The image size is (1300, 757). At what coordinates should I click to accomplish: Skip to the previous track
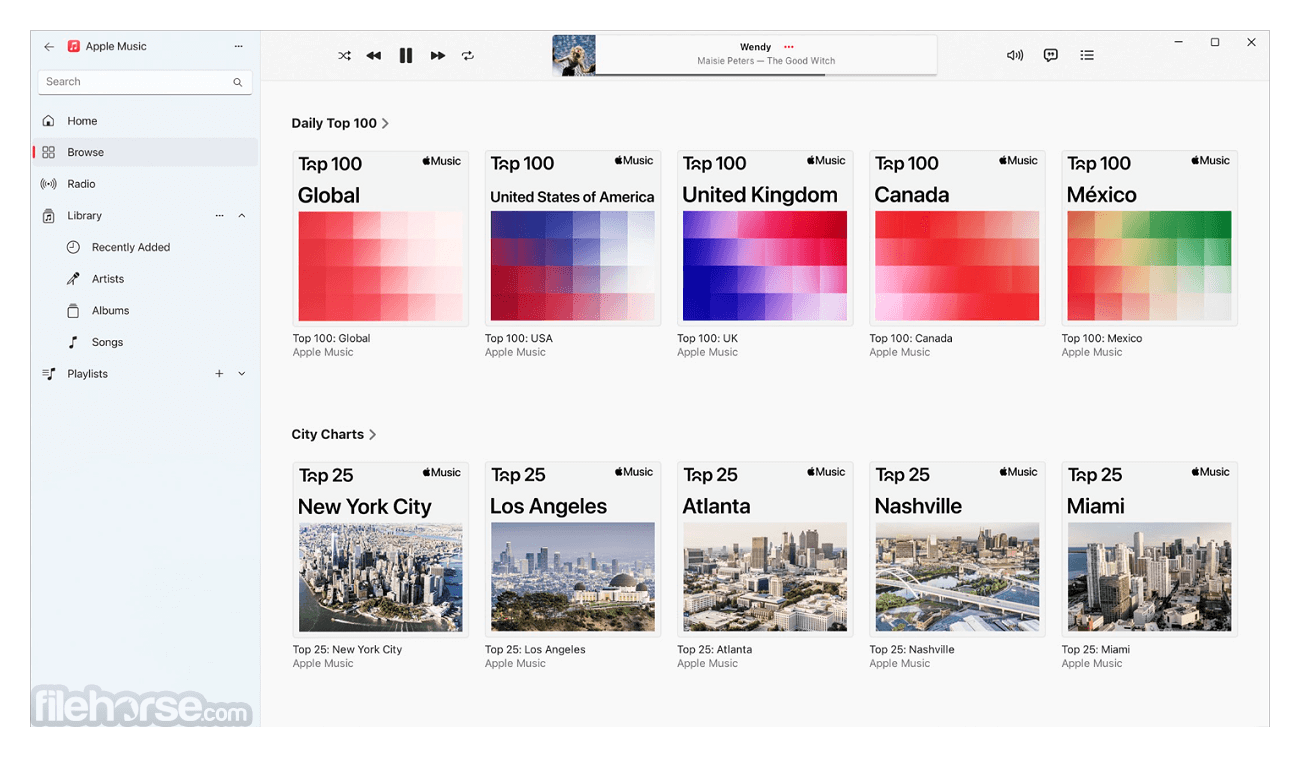[x=374, y=56]
